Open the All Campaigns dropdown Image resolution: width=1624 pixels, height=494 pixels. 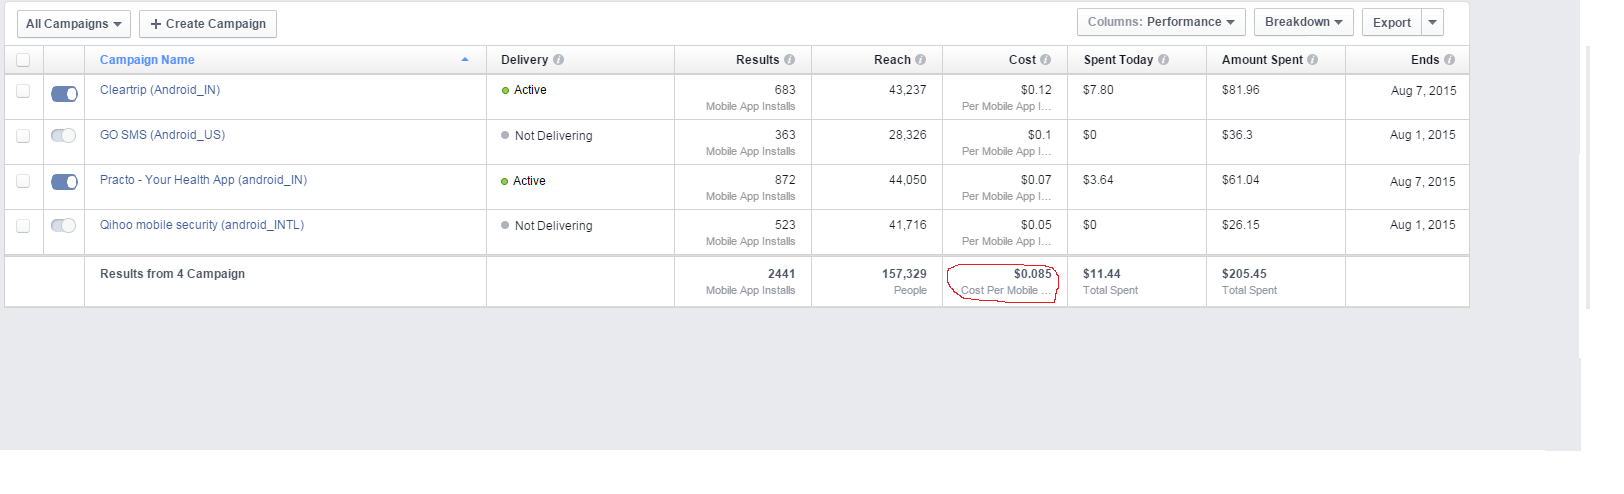73,24
